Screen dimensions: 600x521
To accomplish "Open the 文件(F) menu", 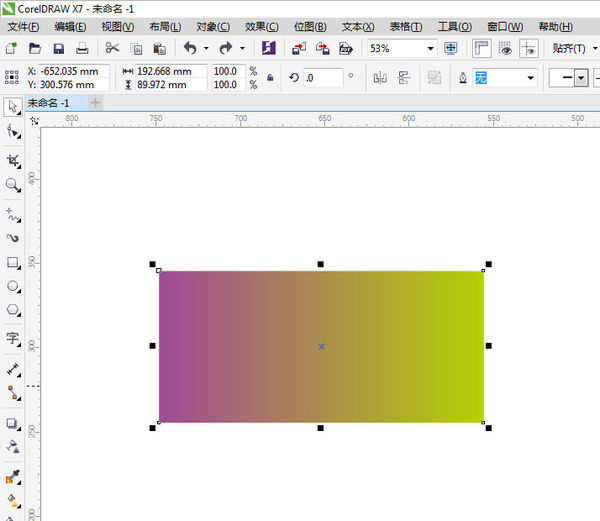I will [23, 27].
